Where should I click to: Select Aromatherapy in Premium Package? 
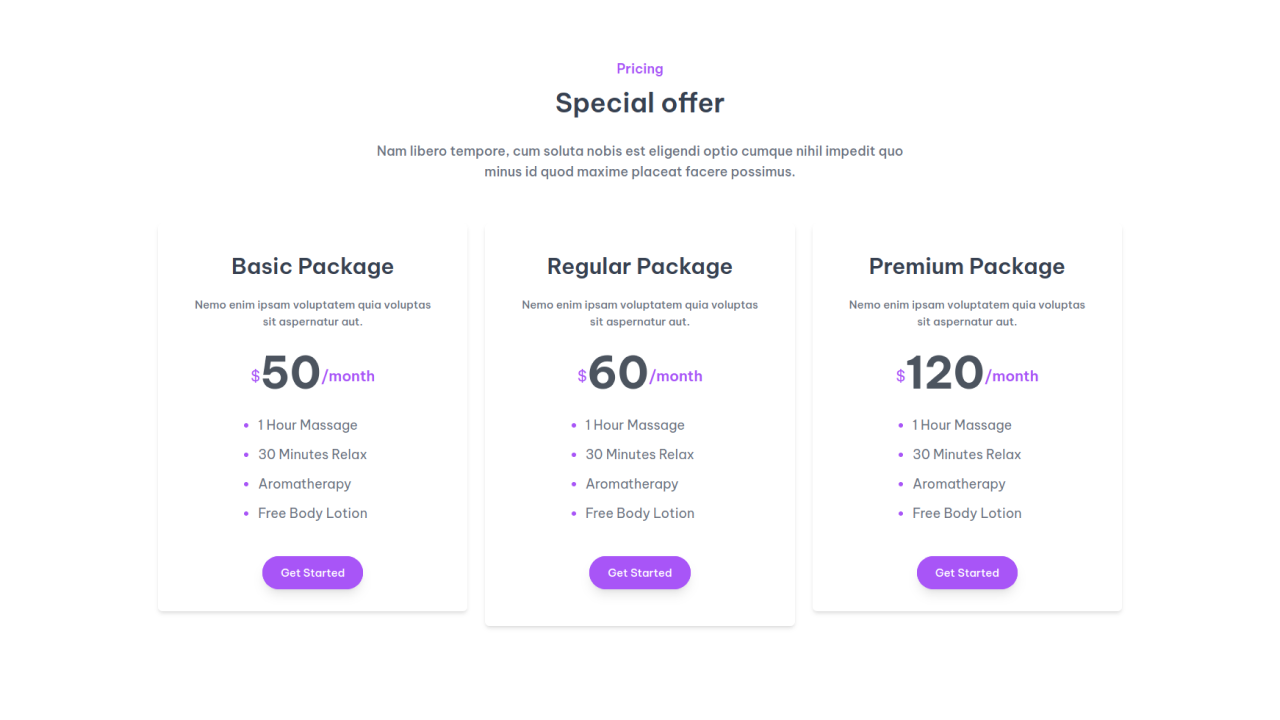[x=959, y=483]
